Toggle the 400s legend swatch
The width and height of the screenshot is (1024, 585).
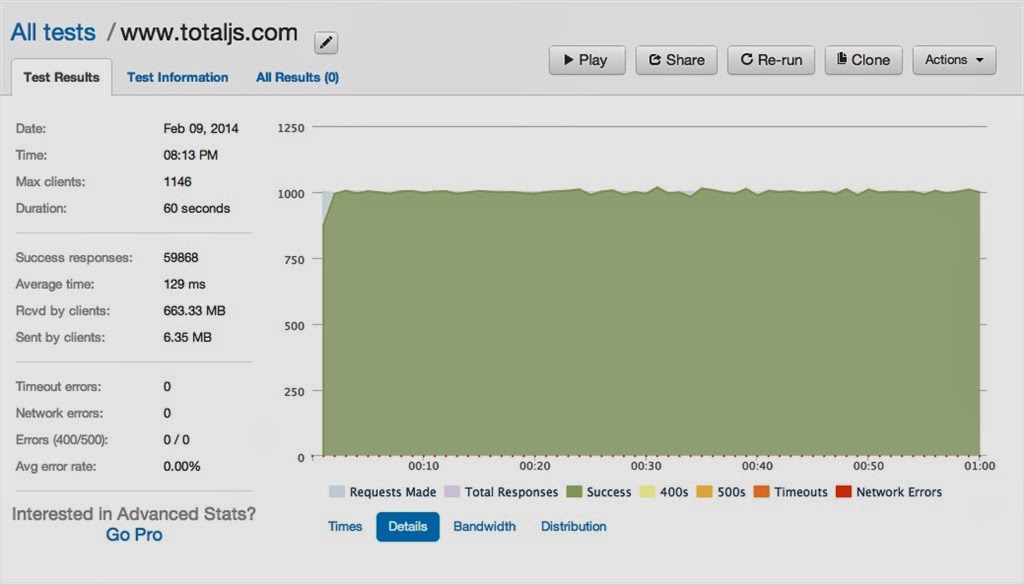click(647, 492)
